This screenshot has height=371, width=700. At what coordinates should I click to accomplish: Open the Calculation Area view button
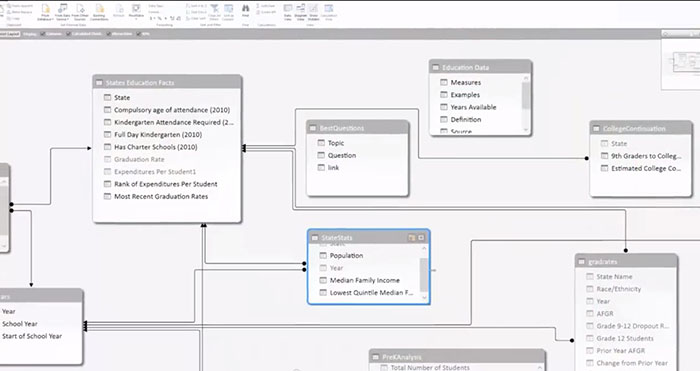(x=329, y=13)
